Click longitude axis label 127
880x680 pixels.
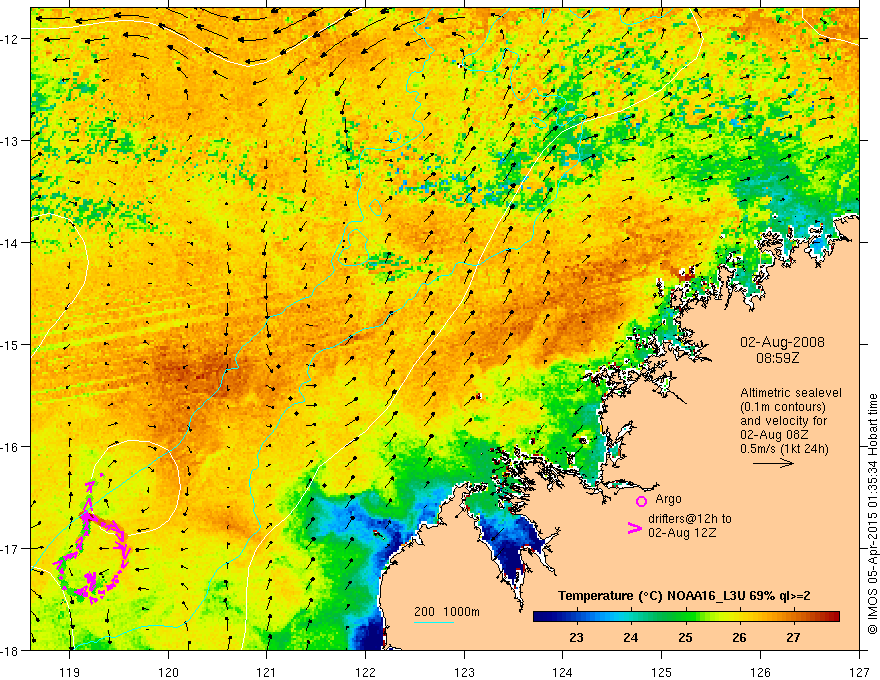click(859, 672)
